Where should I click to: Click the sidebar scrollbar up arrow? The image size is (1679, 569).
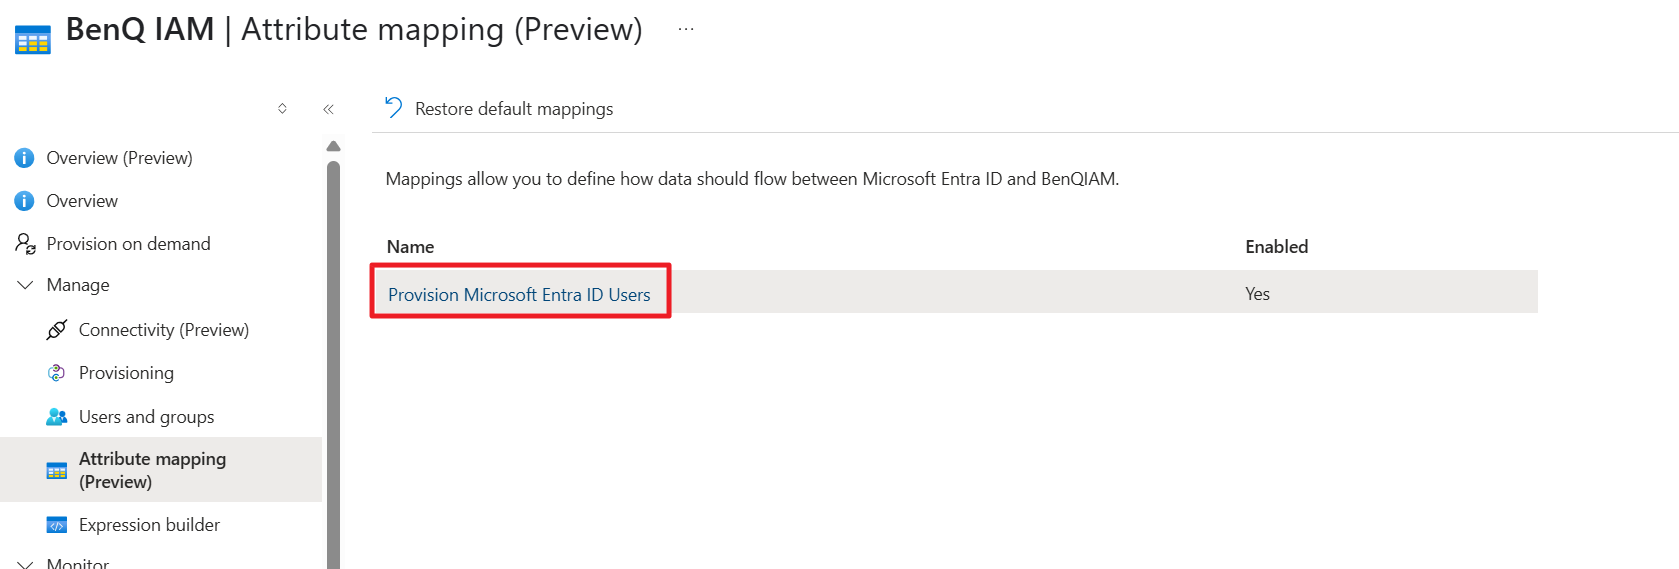coord(333,146)
